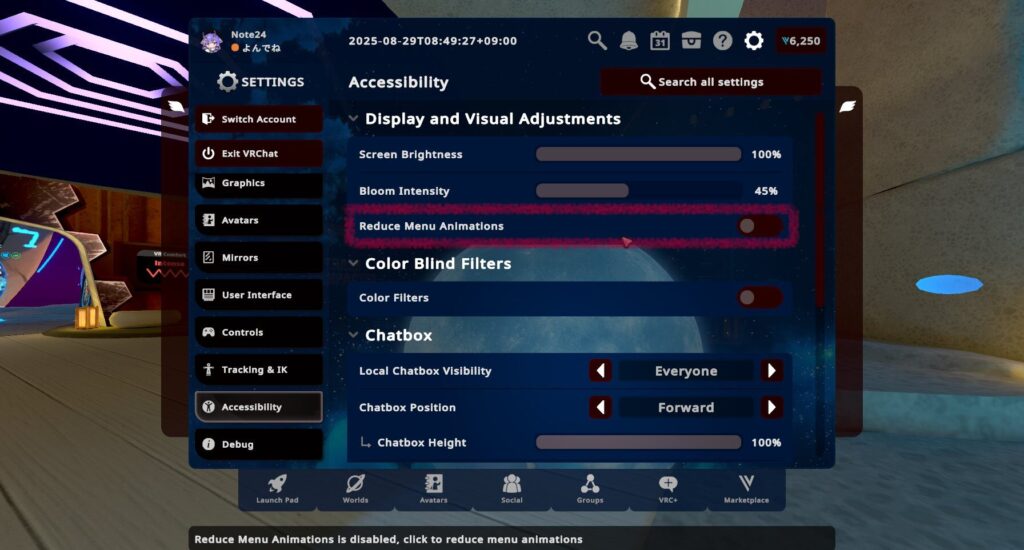Adjust Bloom Intensity slider
1024x550 pixels.
pos(638,191)
